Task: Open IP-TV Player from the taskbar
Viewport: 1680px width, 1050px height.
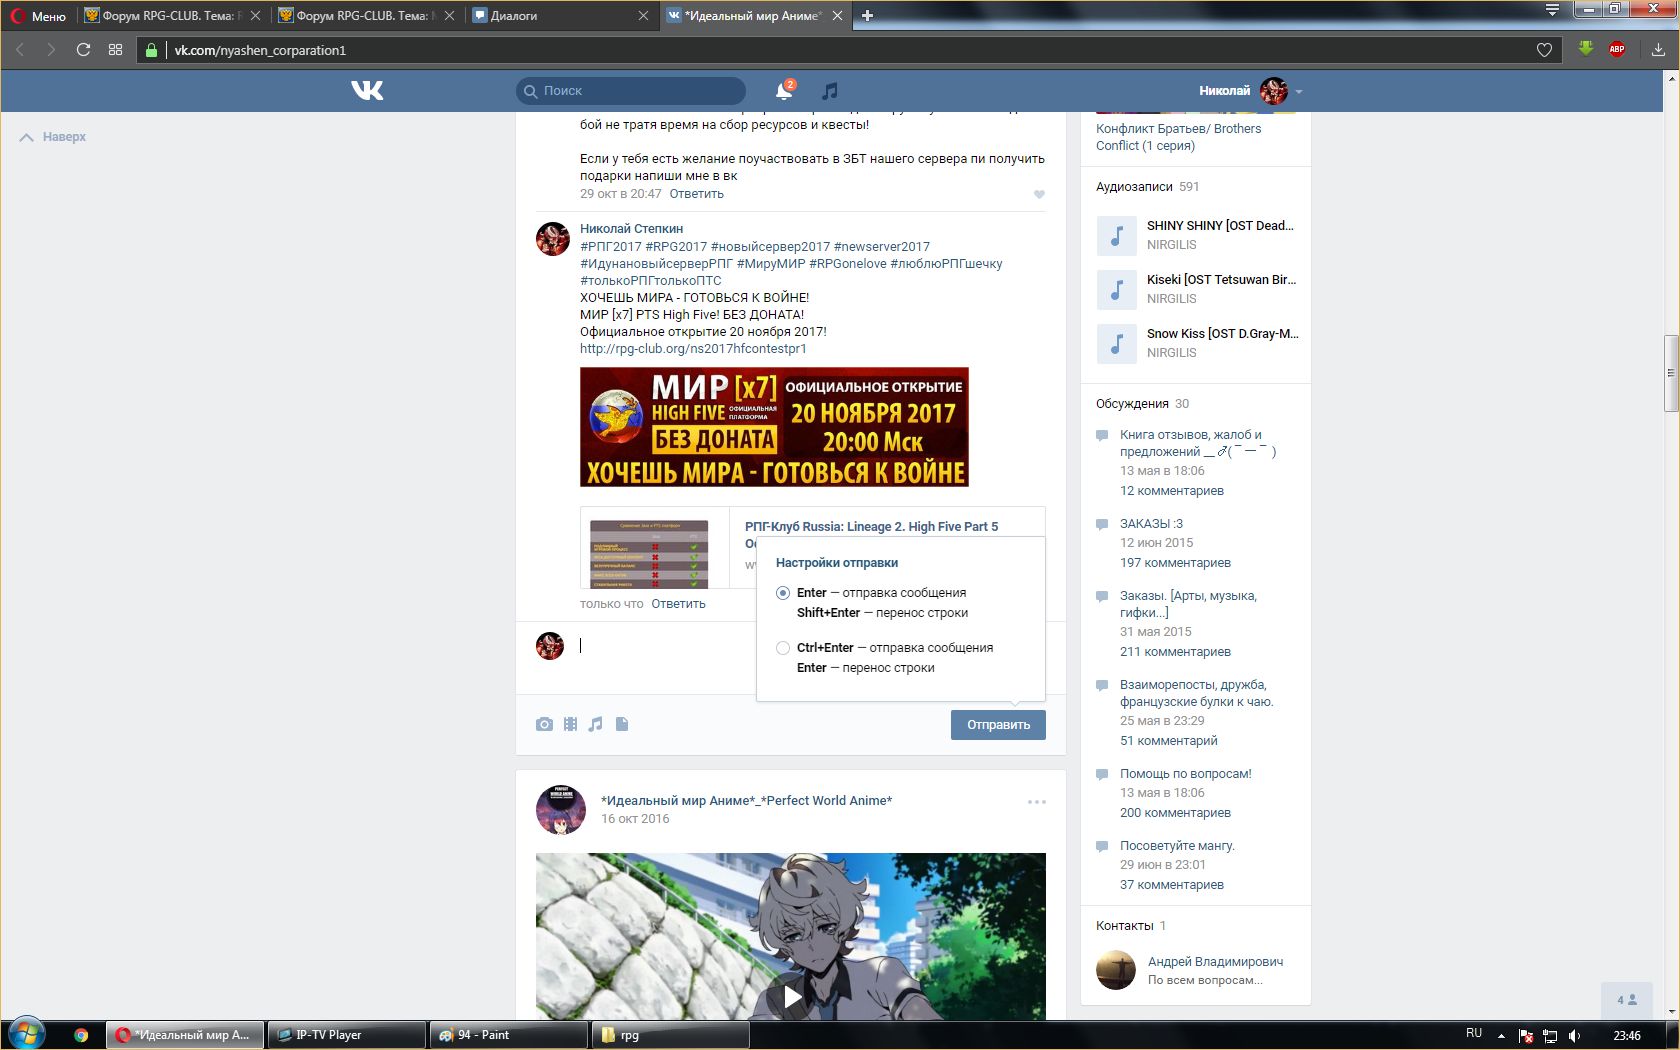Action: [346, 1035]
